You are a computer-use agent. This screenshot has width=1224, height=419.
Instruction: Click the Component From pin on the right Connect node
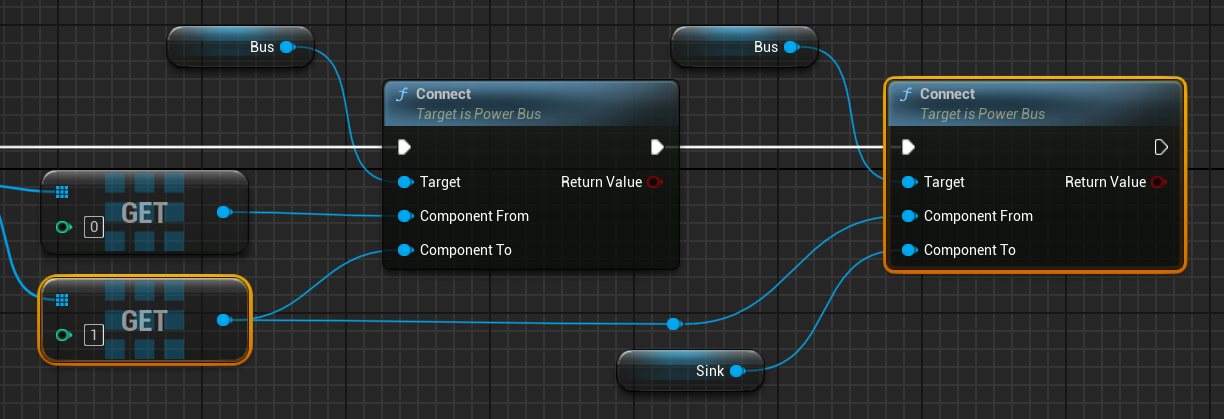[x=909, y=216]
